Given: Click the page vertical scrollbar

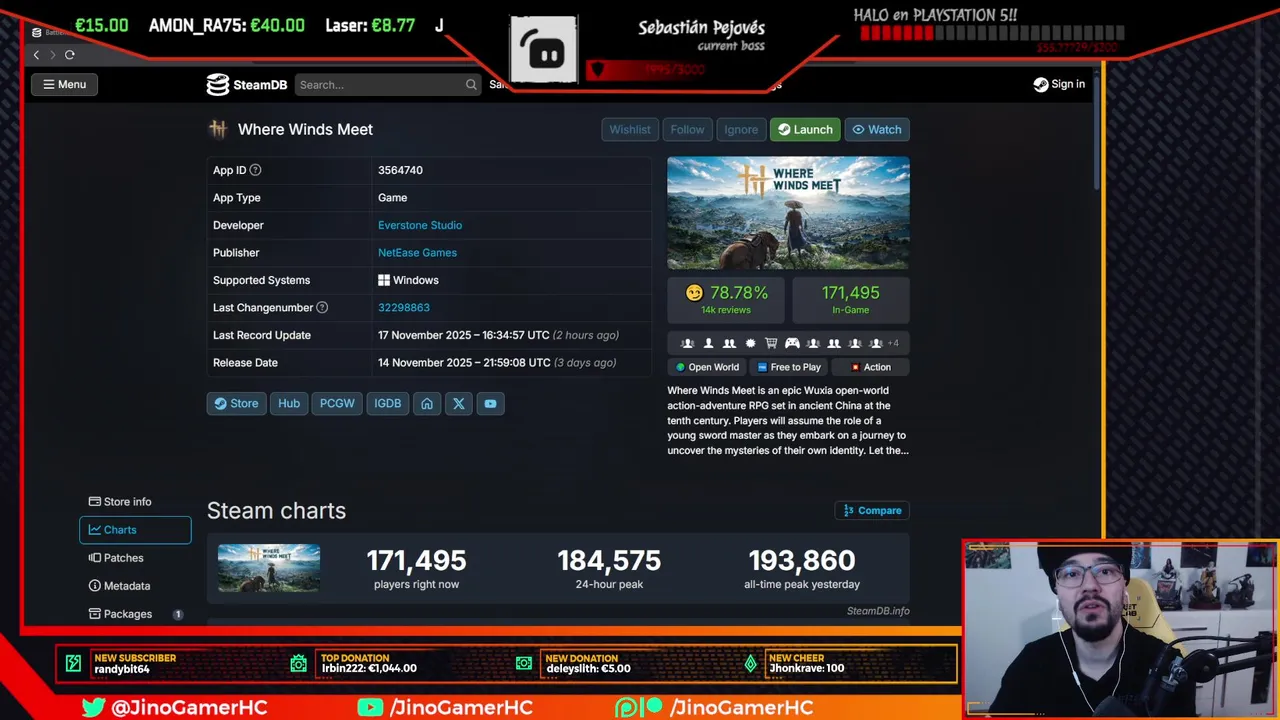Looking at the screenshot, I should coord(1096,130).
